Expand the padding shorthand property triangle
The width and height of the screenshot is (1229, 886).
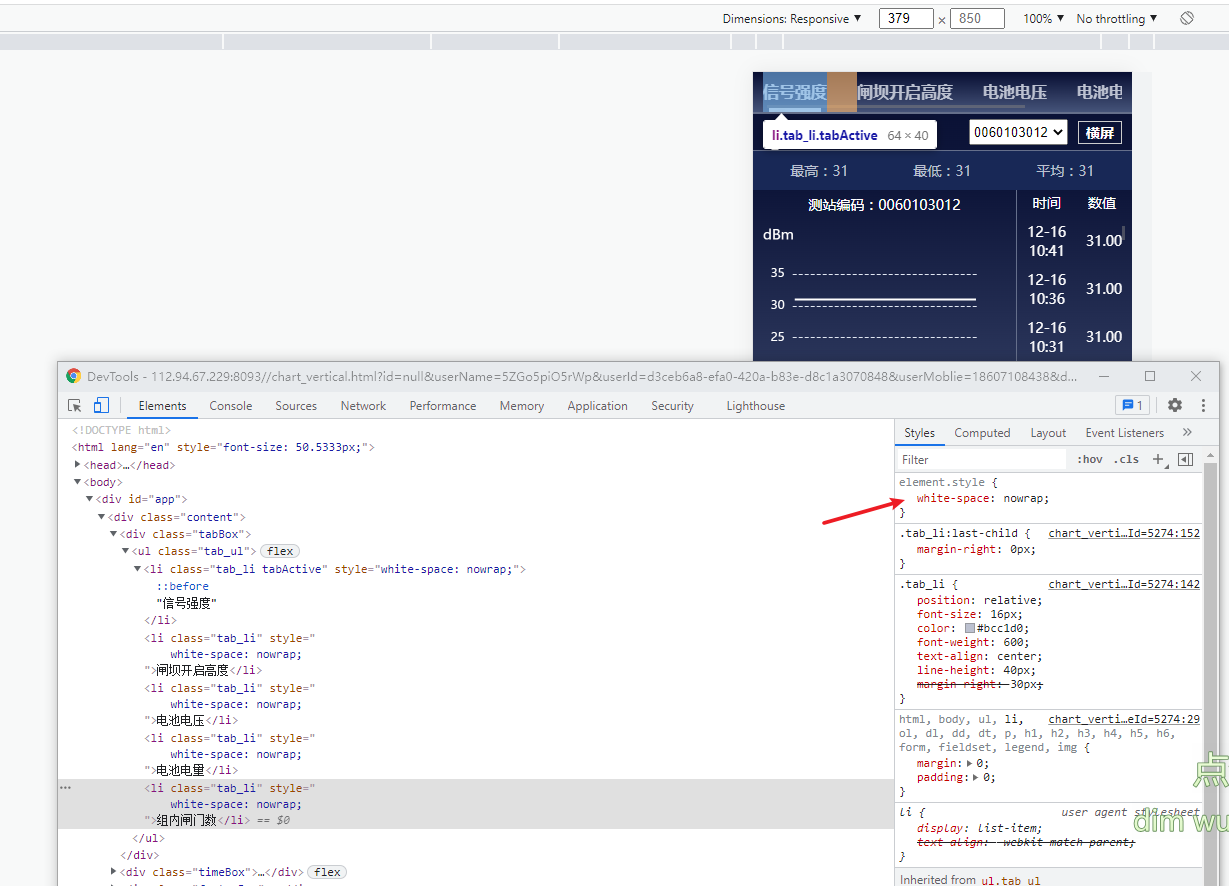pos(978,776)
